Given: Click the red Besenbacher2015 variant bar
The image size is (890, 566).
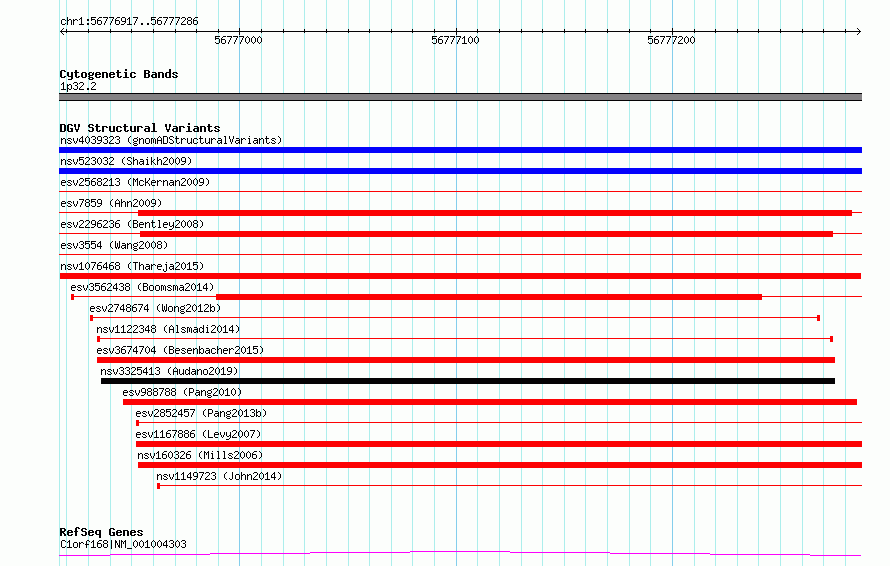Looking at the screenshot, I should (x=466, y=360).
